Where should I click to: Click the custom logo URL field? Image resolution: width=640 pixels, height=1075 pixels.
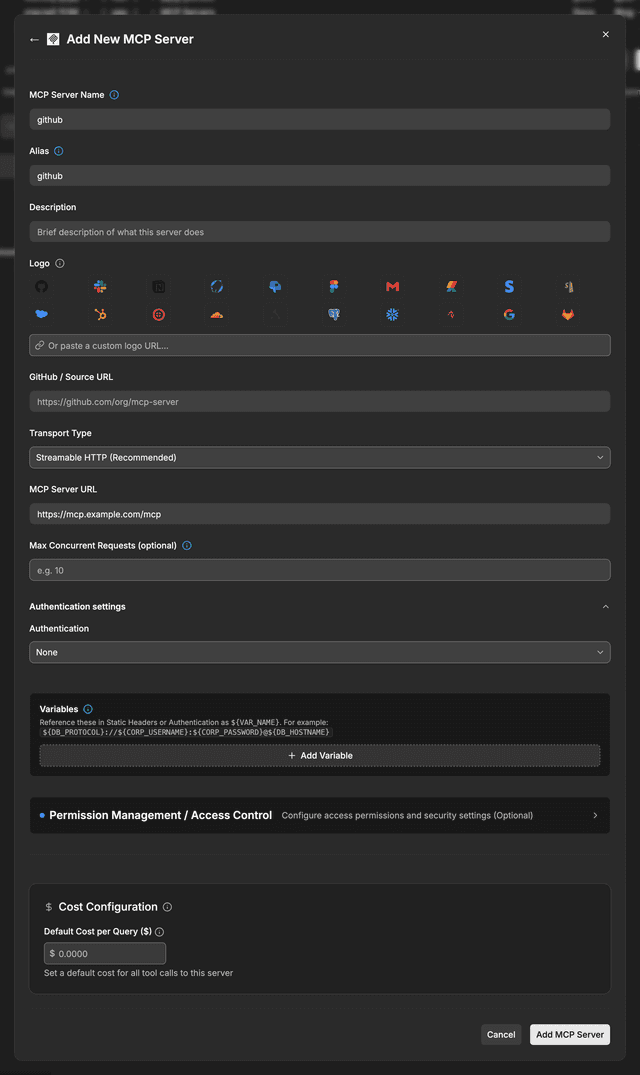coord(319,346)
